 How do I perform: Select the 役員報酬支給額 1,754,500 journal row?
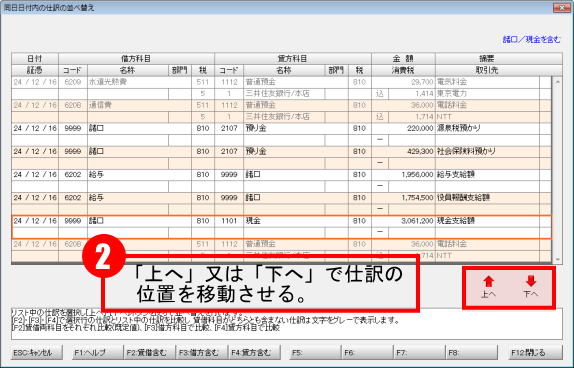tap(281, 203)
